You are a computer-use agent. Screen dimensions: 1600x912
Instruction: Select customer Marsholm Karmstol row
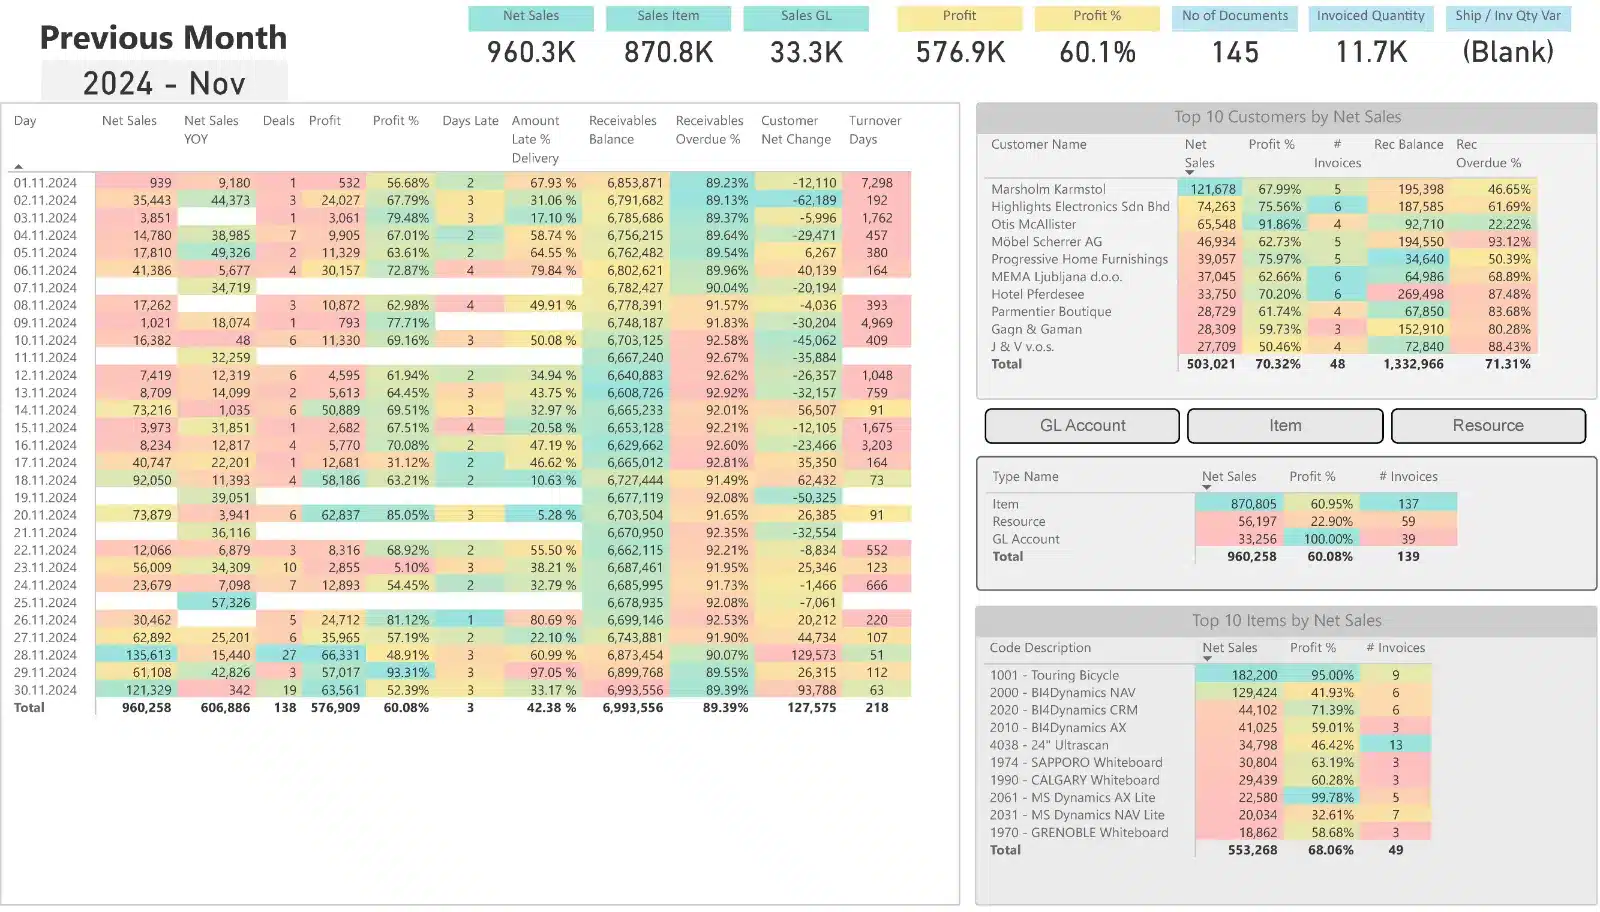coord(1048,189)
